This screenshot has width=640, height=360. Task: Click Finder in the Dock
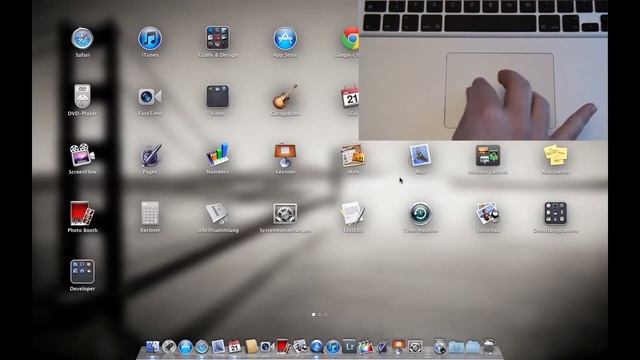point(152,347)
